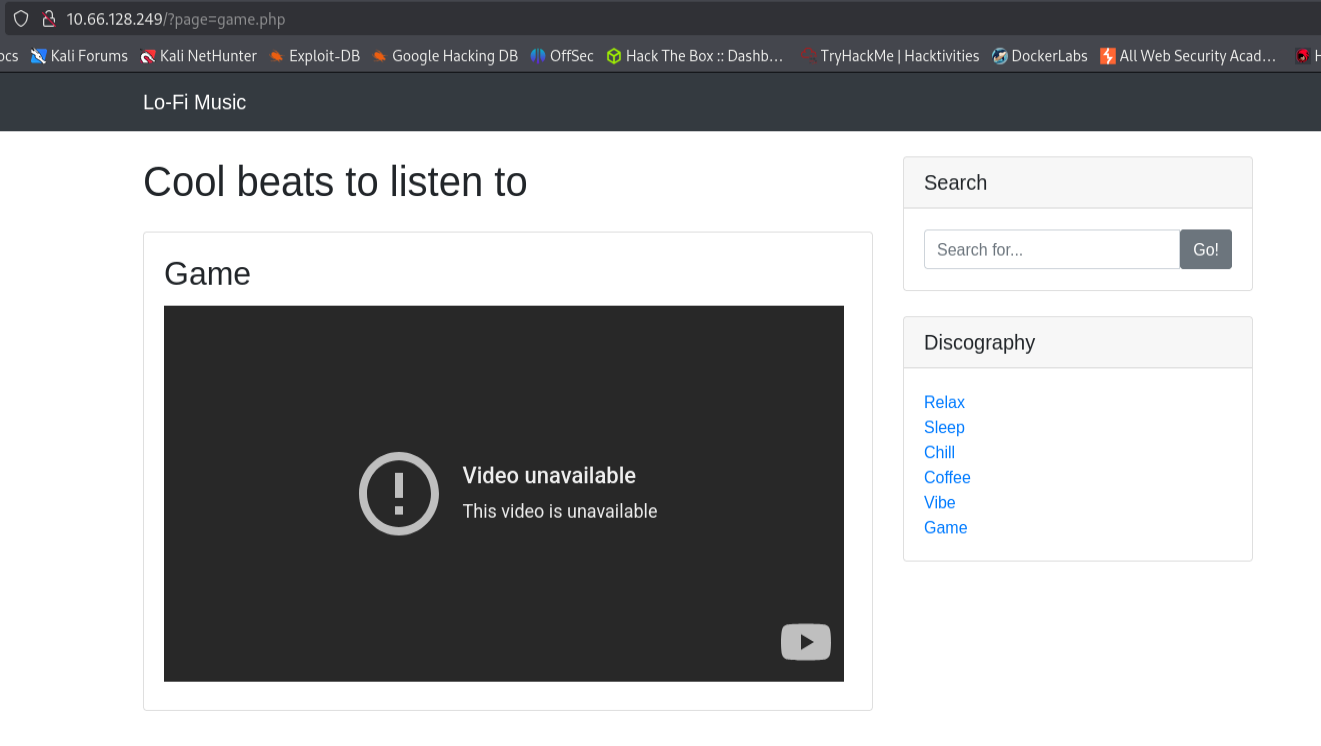Click the insecure connection padlock icon
Image resolution: width=1321 pixels, height=746 pixels.
click(x=48, y=19)
